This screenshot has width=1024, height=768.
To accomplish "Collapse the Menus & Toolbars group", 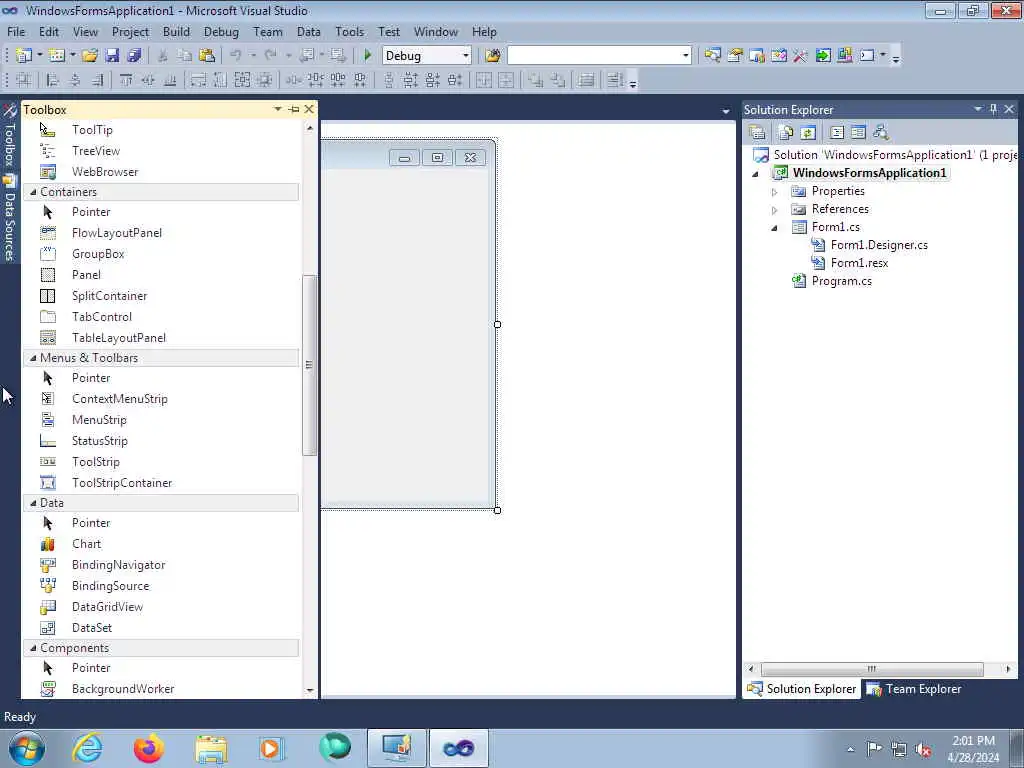I will click(x=33, y=357).
